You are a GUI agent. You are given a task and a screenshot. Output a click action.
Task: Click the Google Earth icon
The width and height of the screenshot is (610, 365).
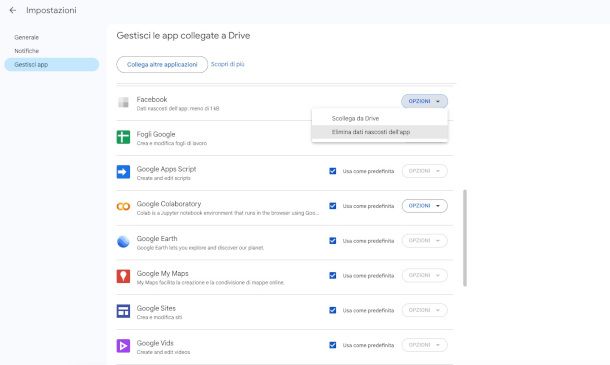pos(123,241)
